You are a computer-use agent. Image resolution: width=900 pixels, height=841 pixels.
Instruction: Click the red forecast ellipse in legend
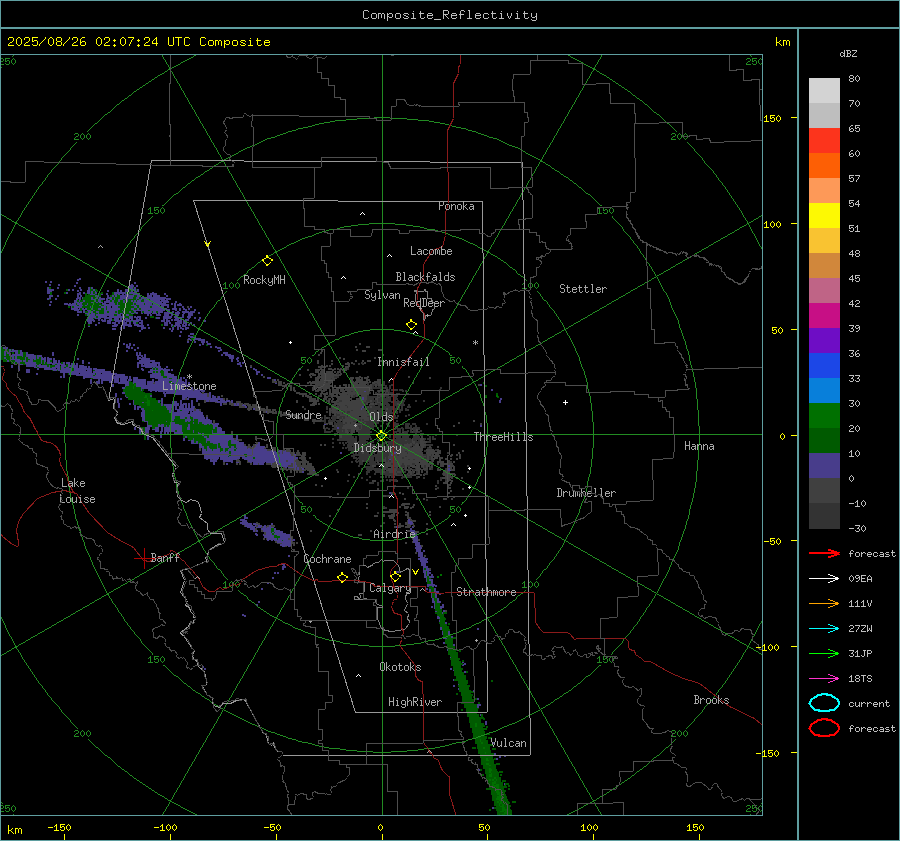click(824, 728)
